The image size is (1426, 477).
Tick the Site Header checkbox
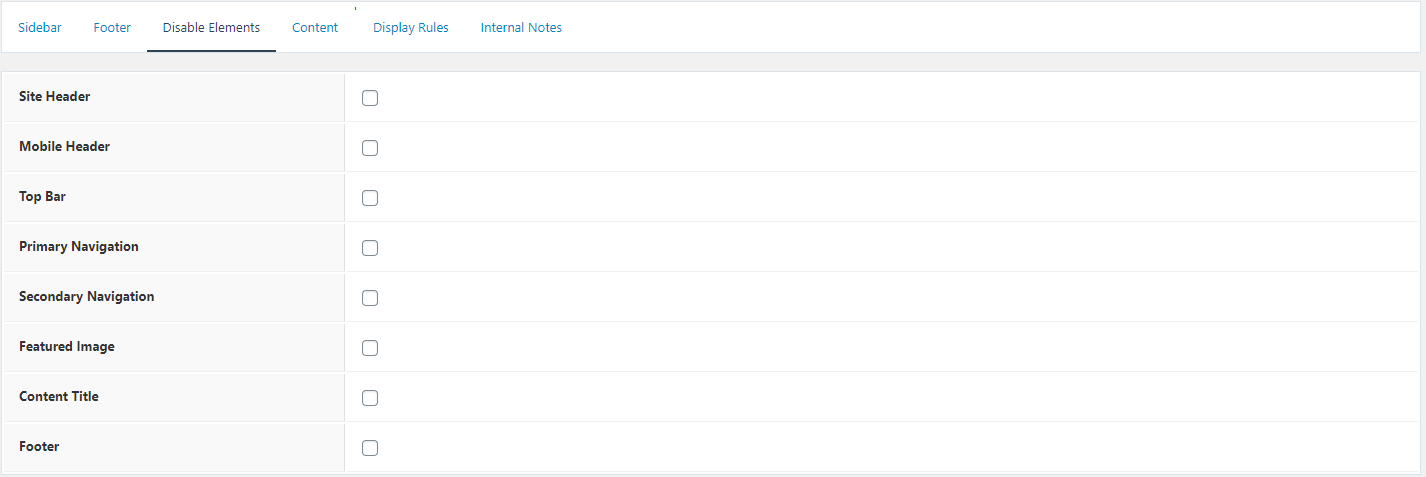point(370,98)
